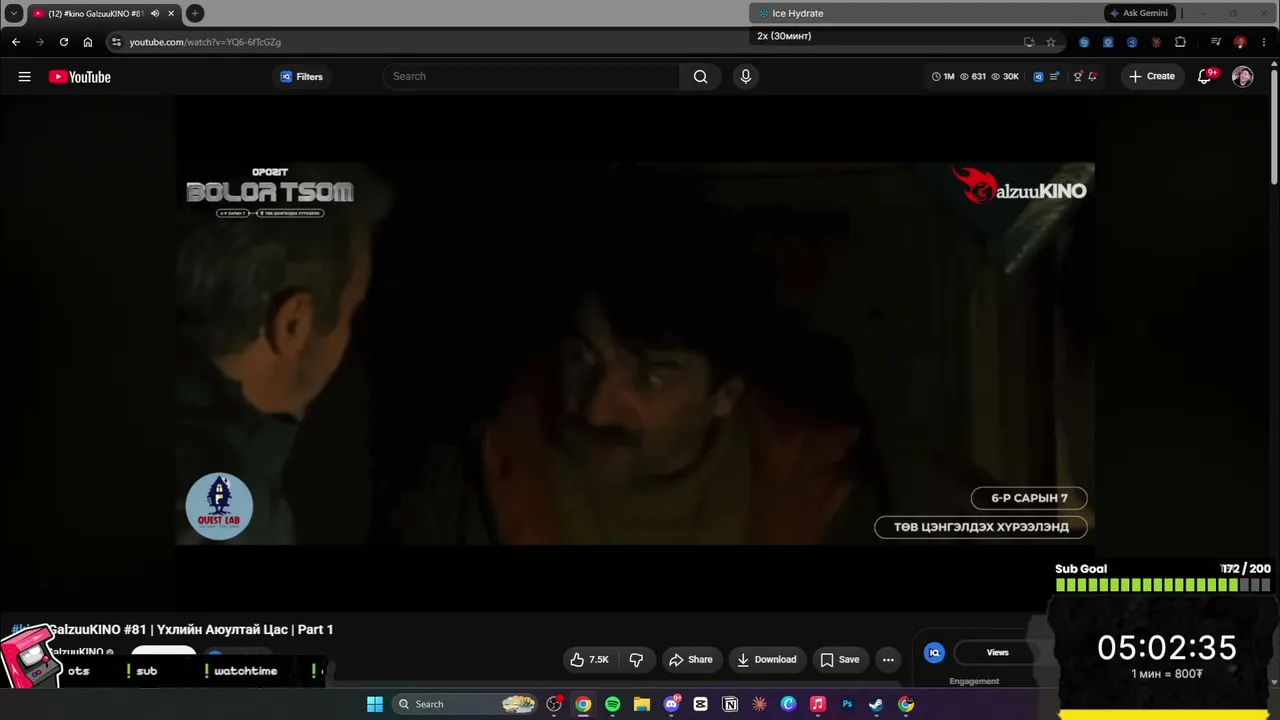The image size is (1280, 720).
Task: Go to the YouTube home logo
Action: (80, 77)
